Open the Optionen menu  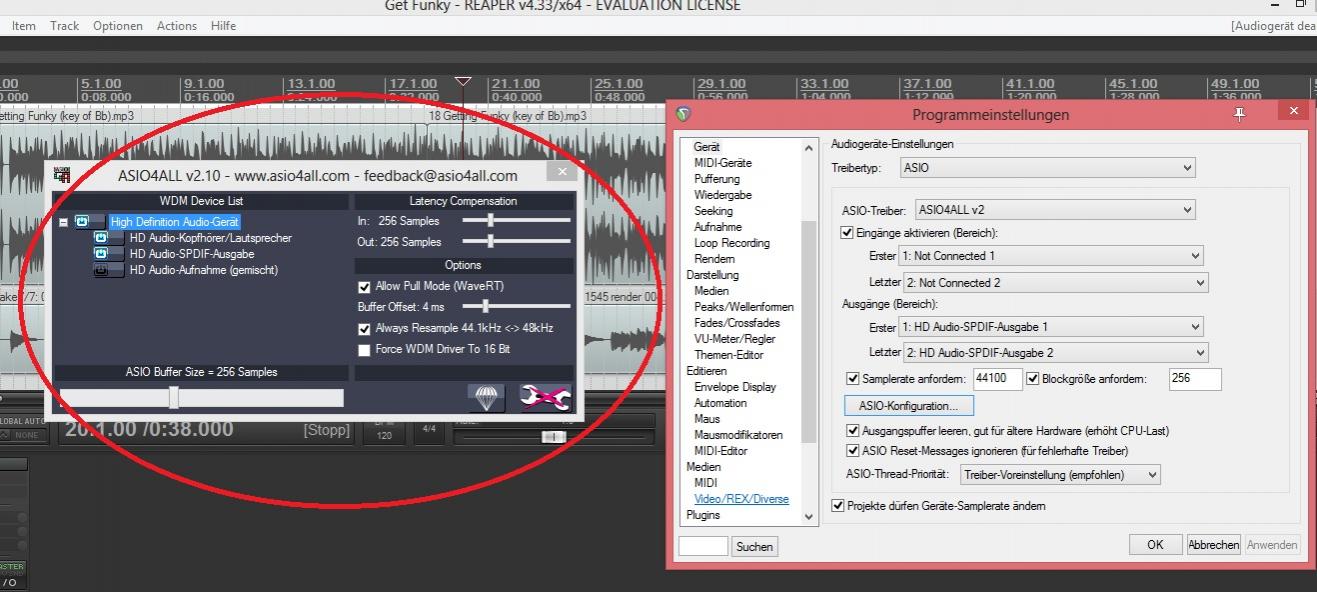pos(118,26)
